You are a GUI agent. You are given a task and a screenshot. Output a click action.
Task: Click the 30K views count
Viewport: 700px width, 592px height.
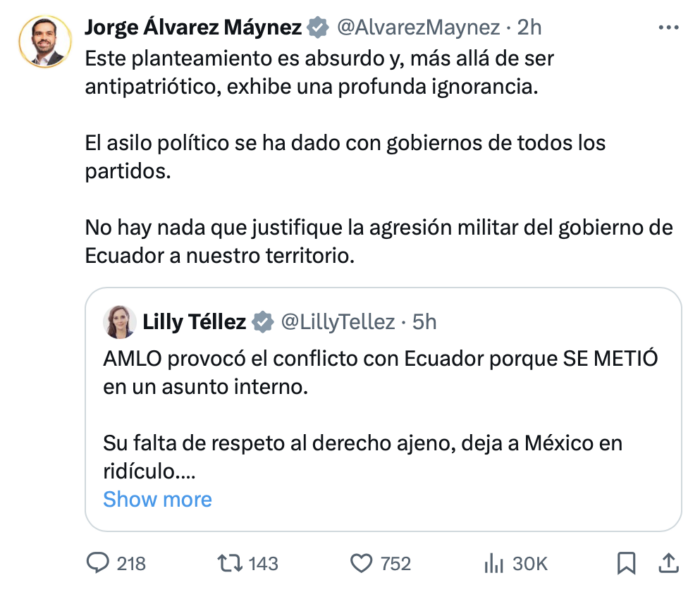(x=530, y=563)
